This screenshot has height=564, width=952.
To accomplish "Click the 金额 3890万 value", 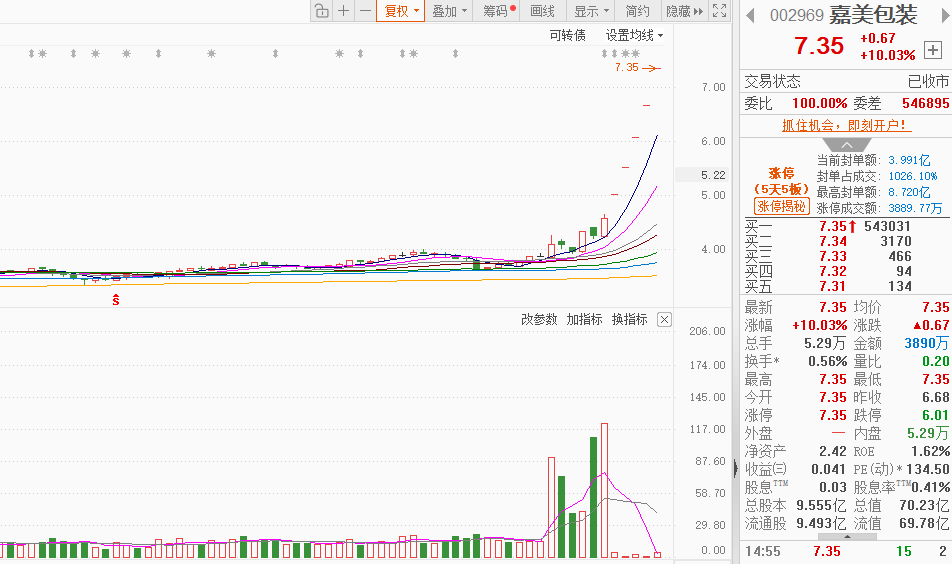I will (926, 343).
